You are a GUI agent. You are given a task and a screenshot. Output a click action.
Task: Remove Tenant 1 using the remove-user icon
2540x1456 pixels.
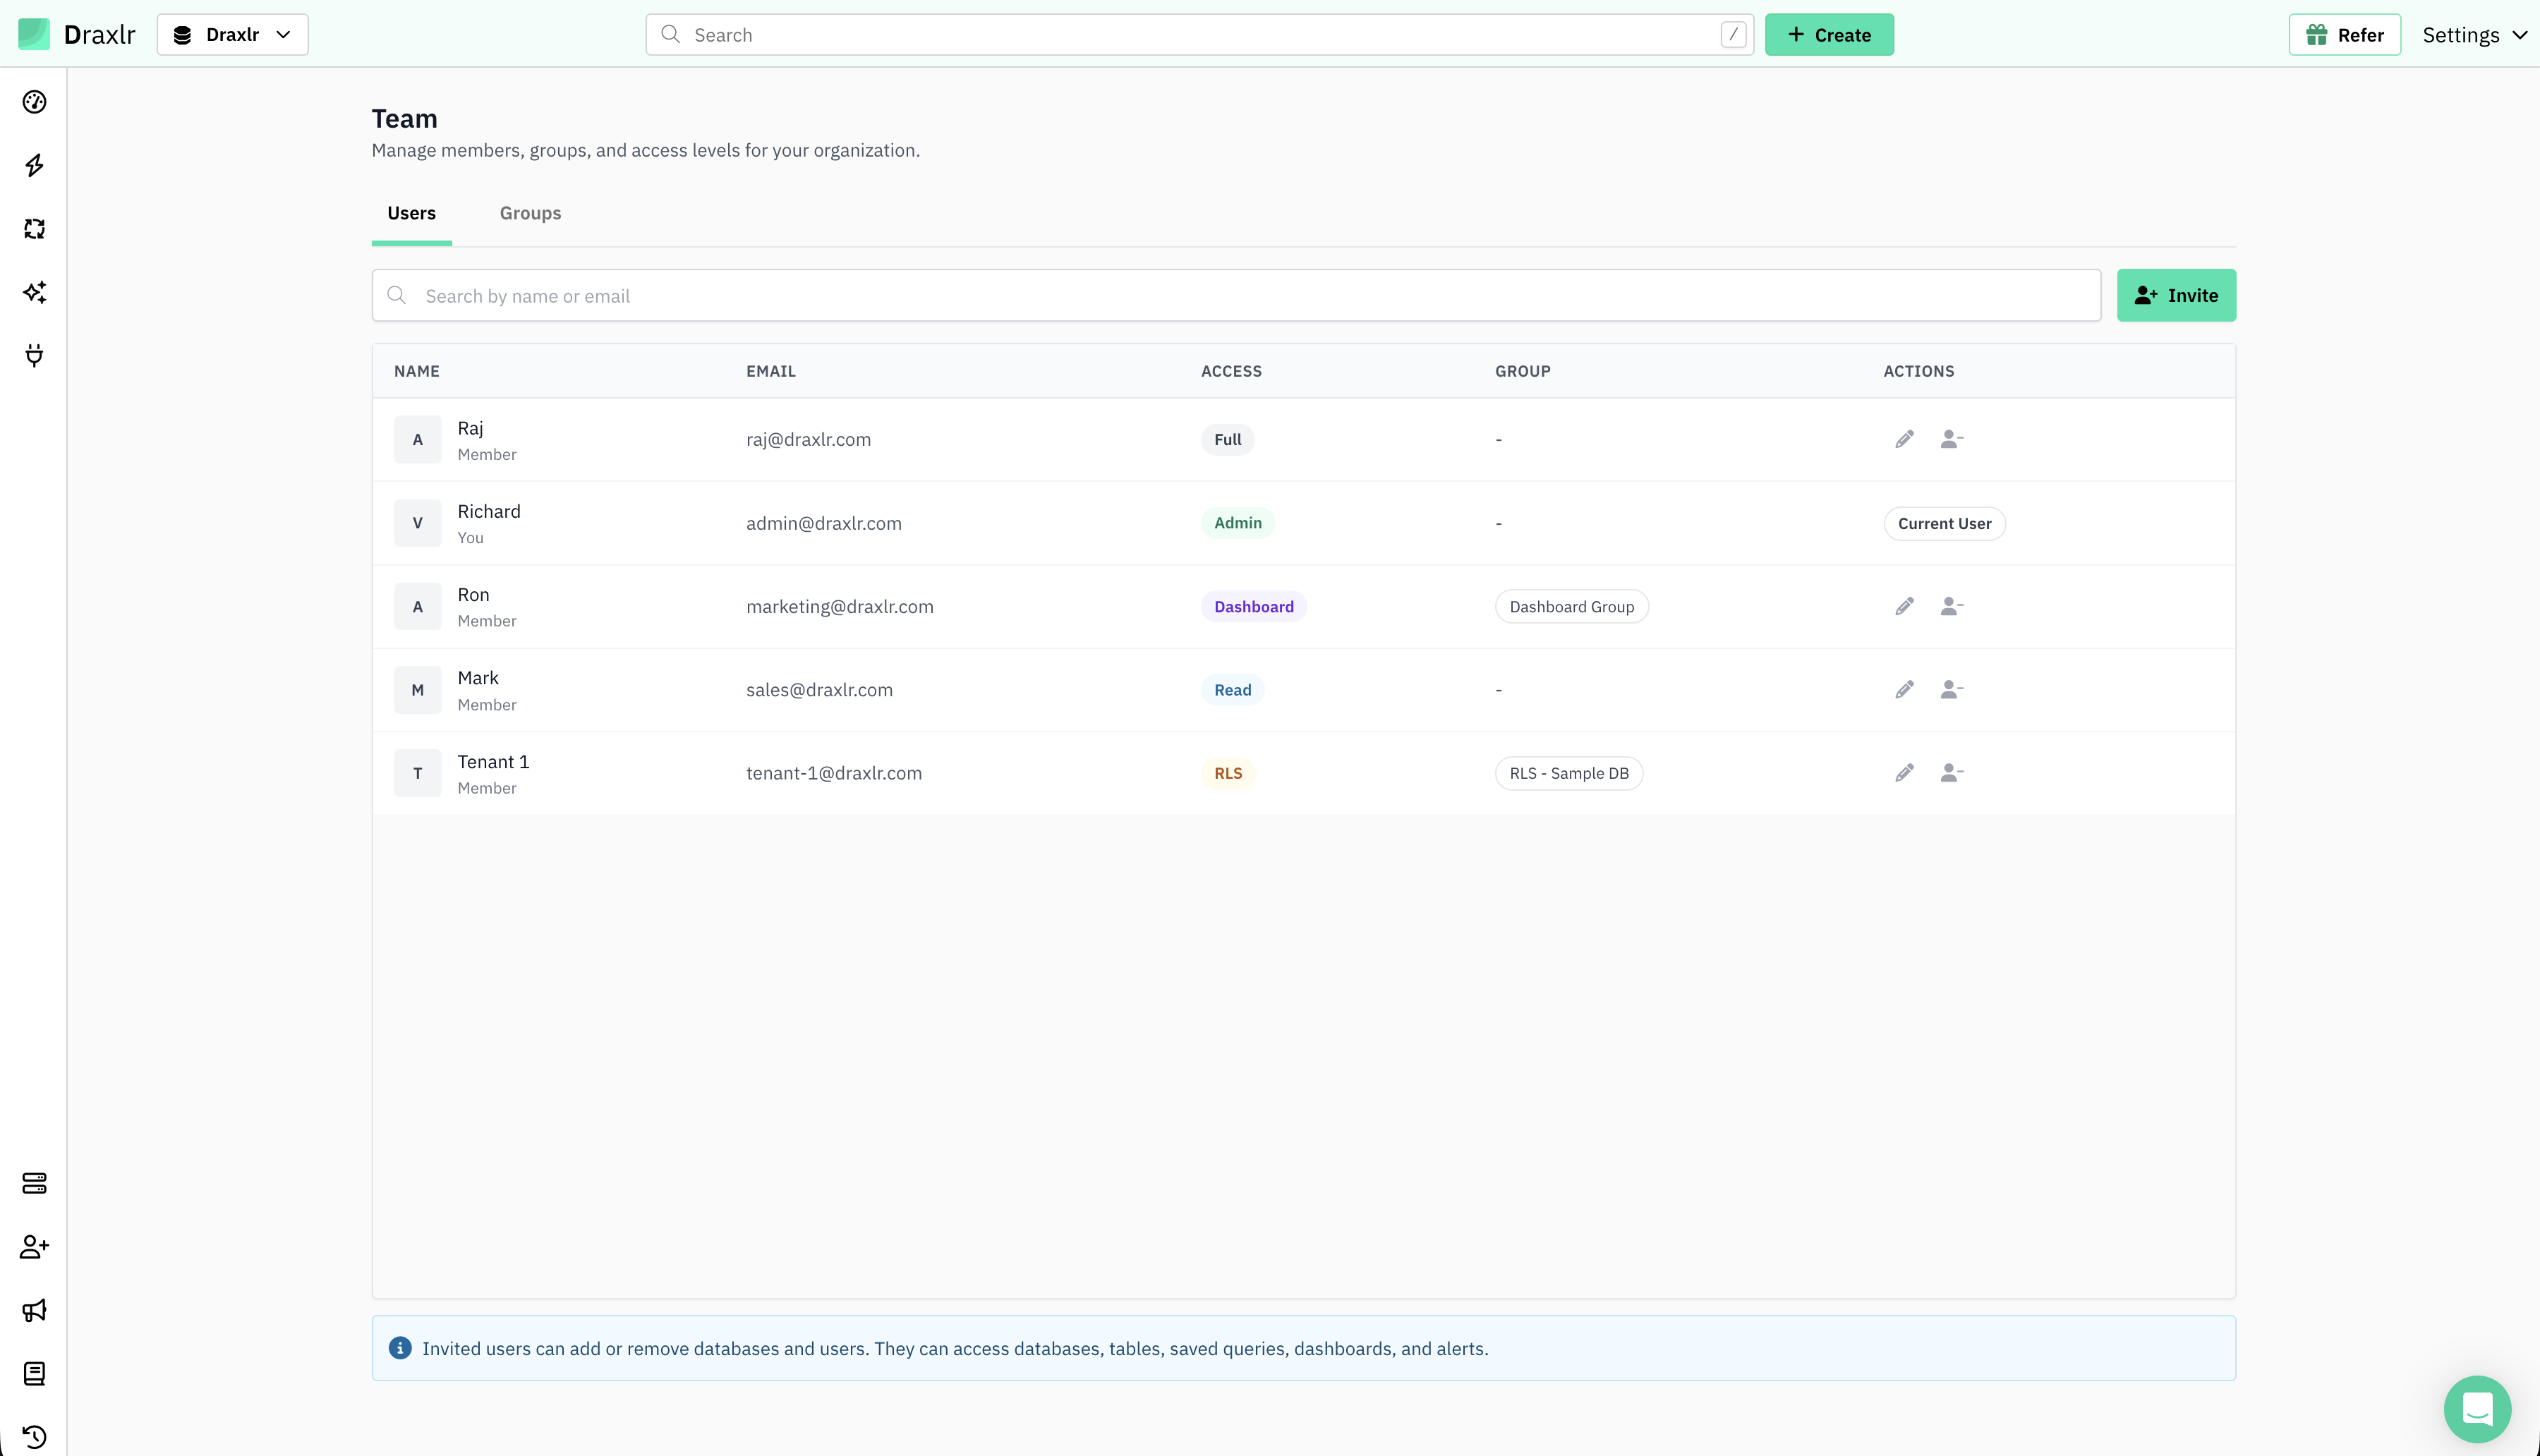1951,772
